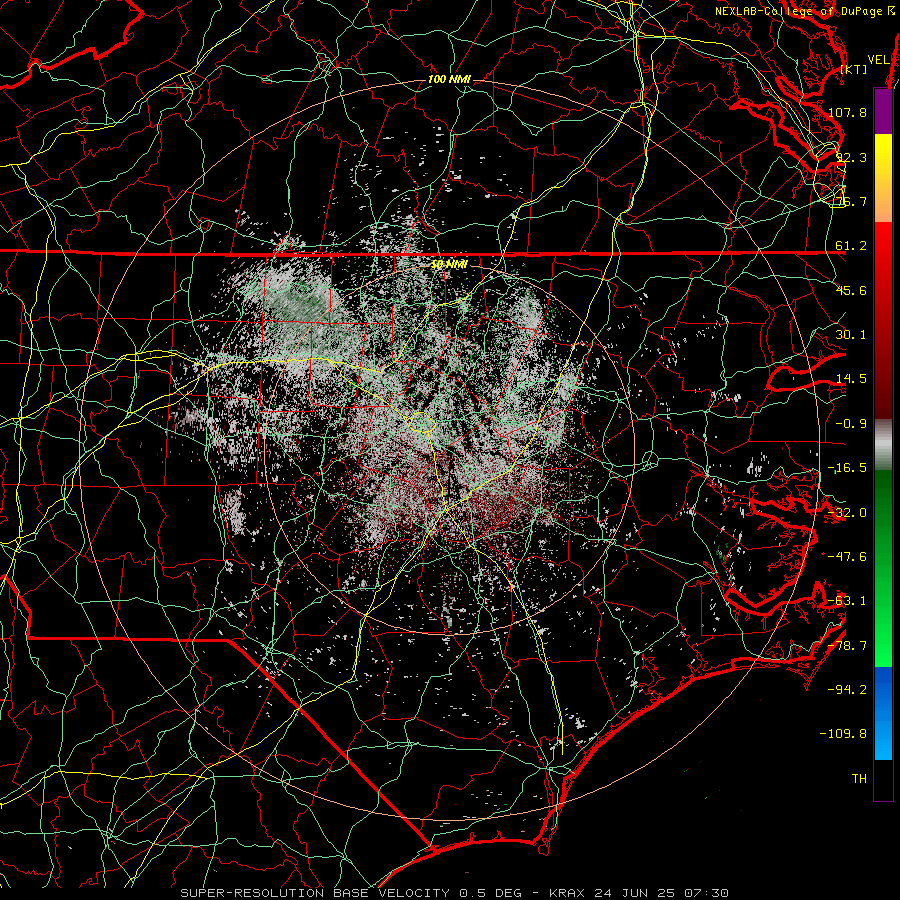Image resolution: width=900 pixels, height=900 pixels.
Task: Click the 100 NMI range ring label
Action: coord(449,79)
